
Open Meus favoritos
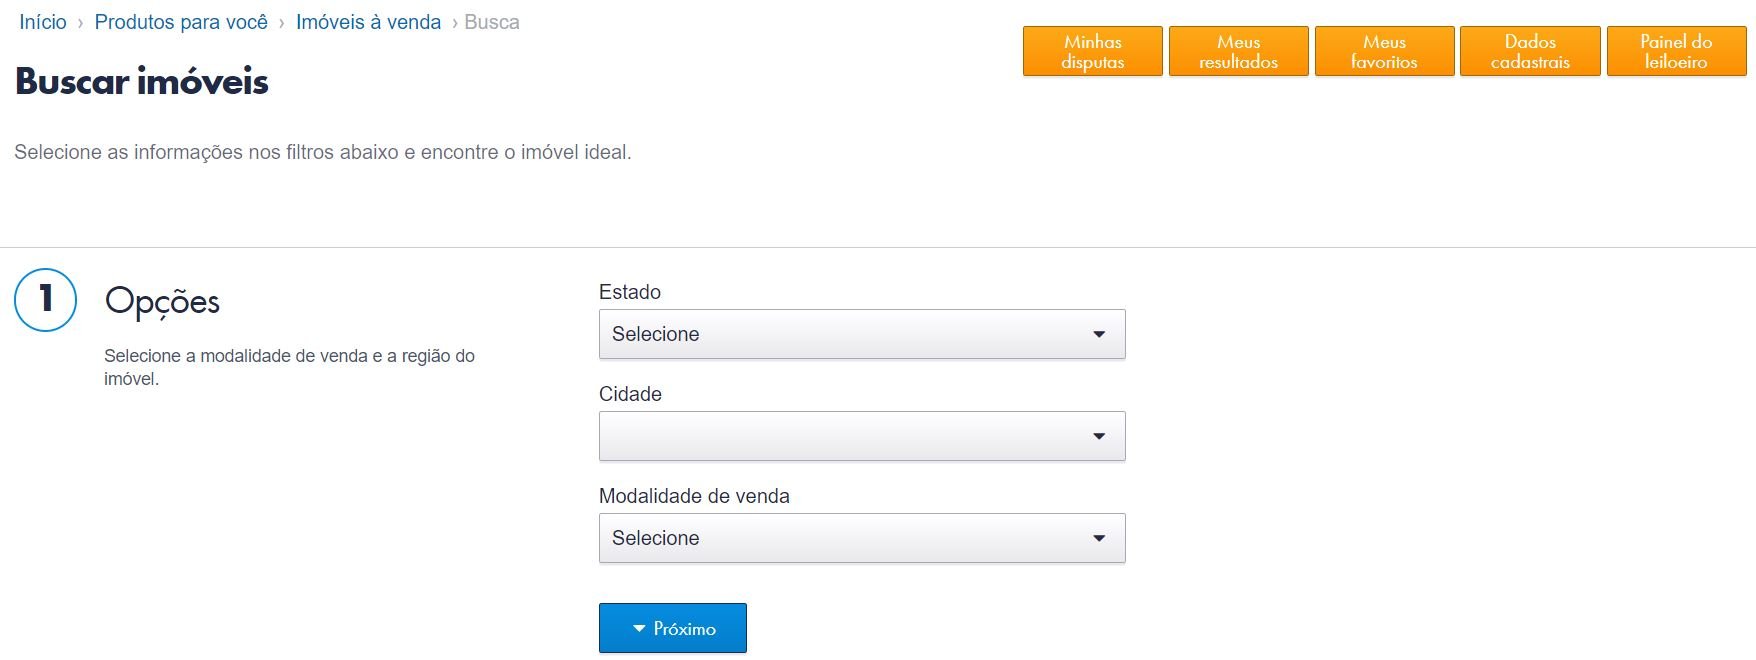click(1384, 50)
